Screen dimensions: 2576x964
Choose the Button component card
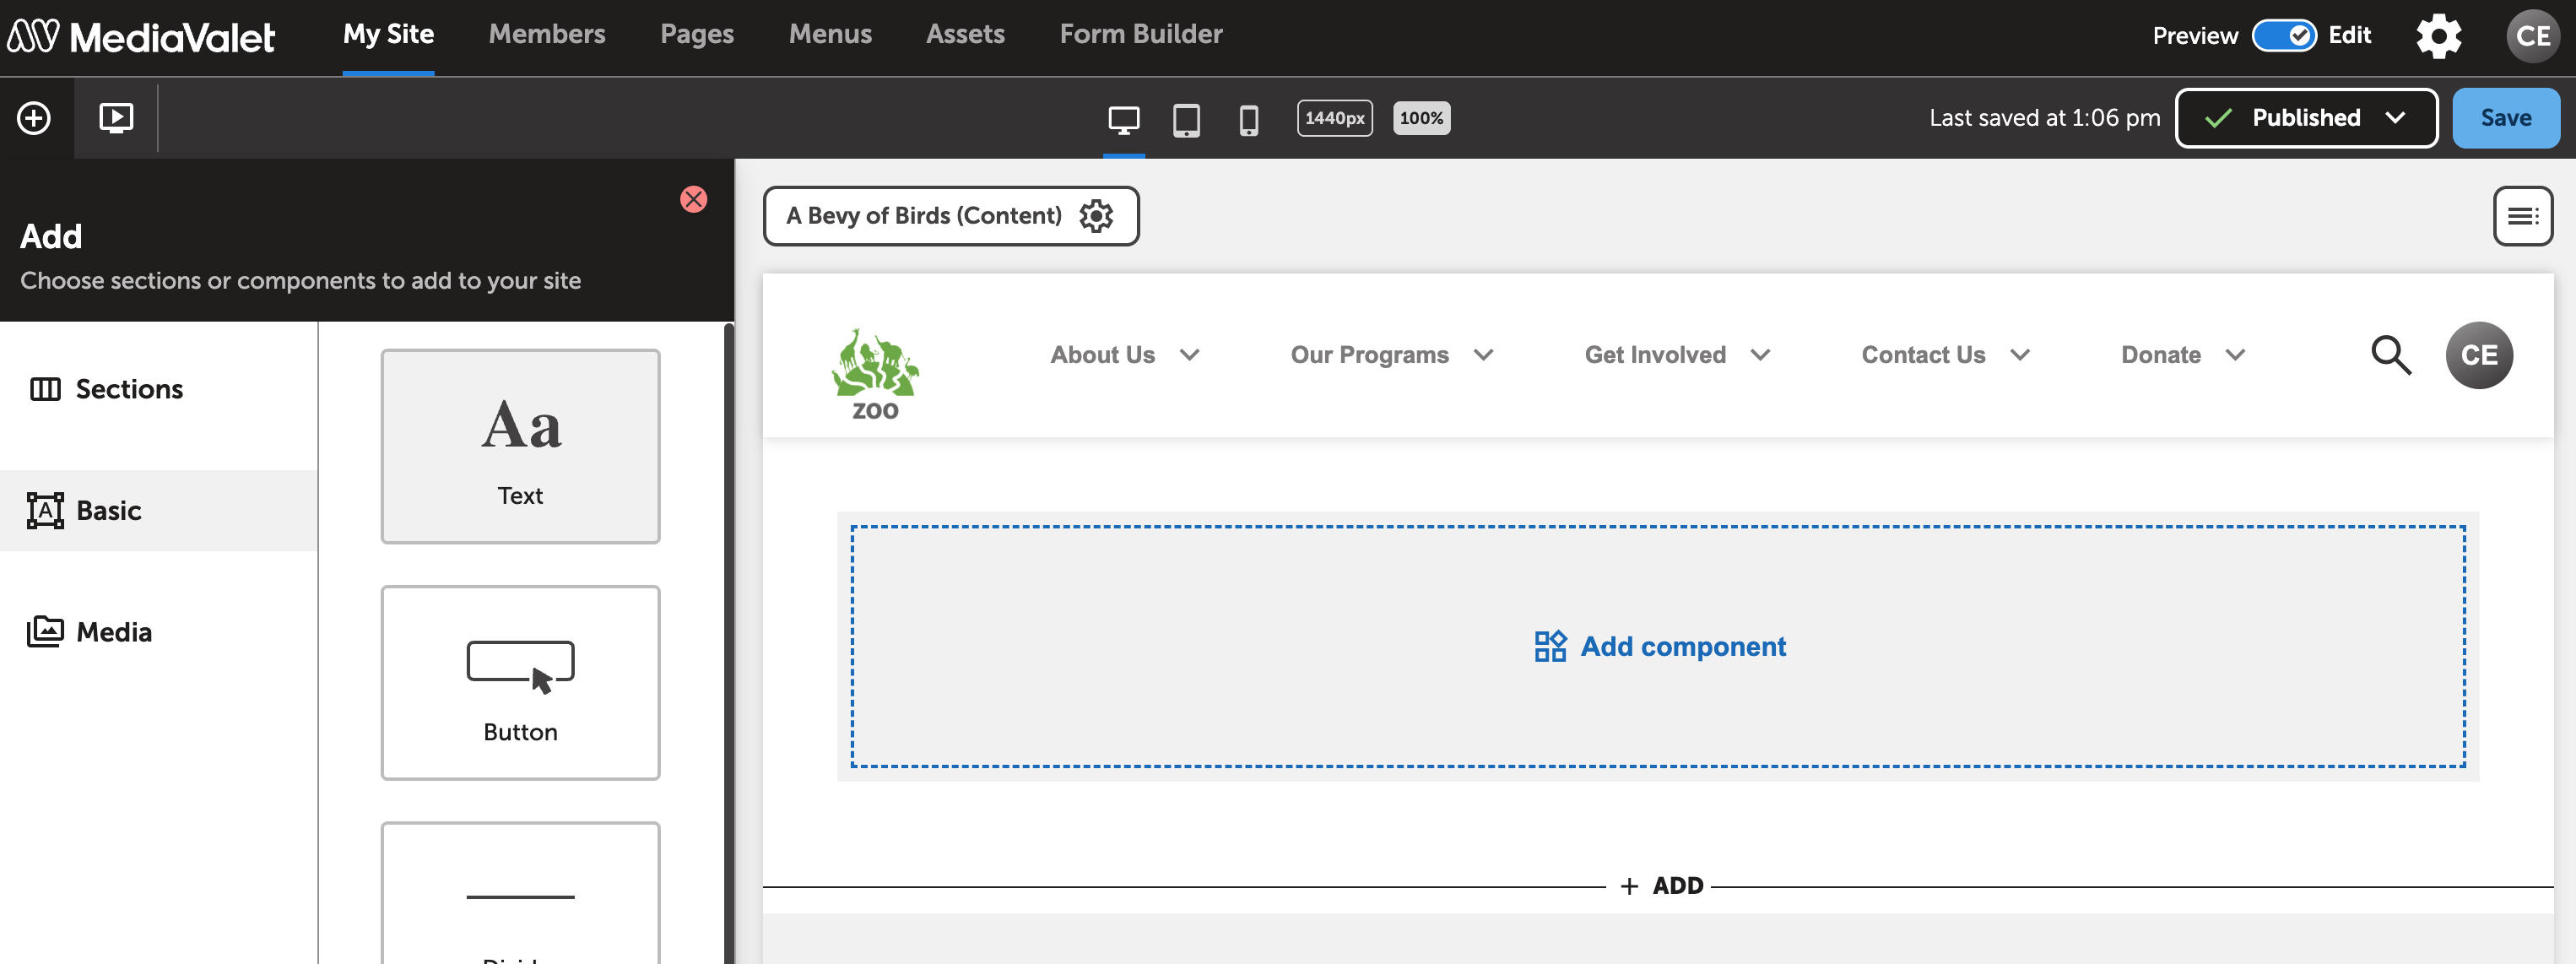(520, 683)
